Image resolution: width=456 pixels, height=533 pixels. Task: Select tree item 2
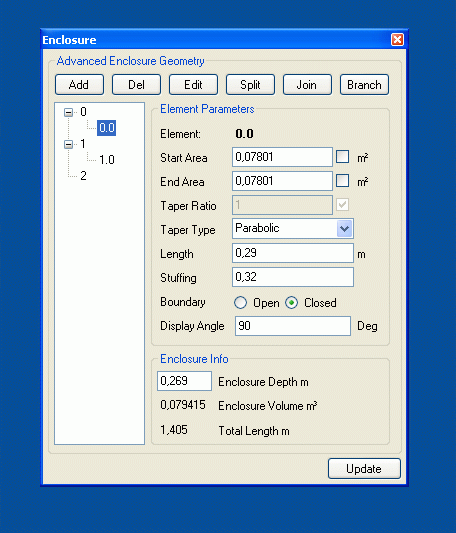click(x=83, y=176)
